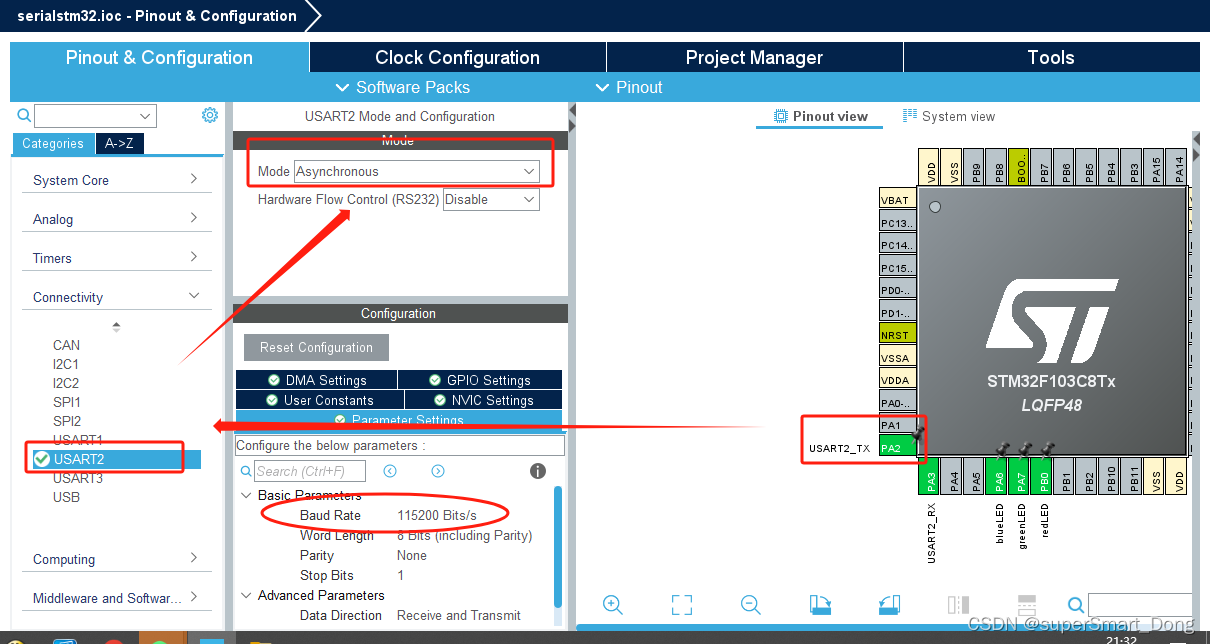Select USART3 in the Connectivity list
1210x644 pixels.
78,478
